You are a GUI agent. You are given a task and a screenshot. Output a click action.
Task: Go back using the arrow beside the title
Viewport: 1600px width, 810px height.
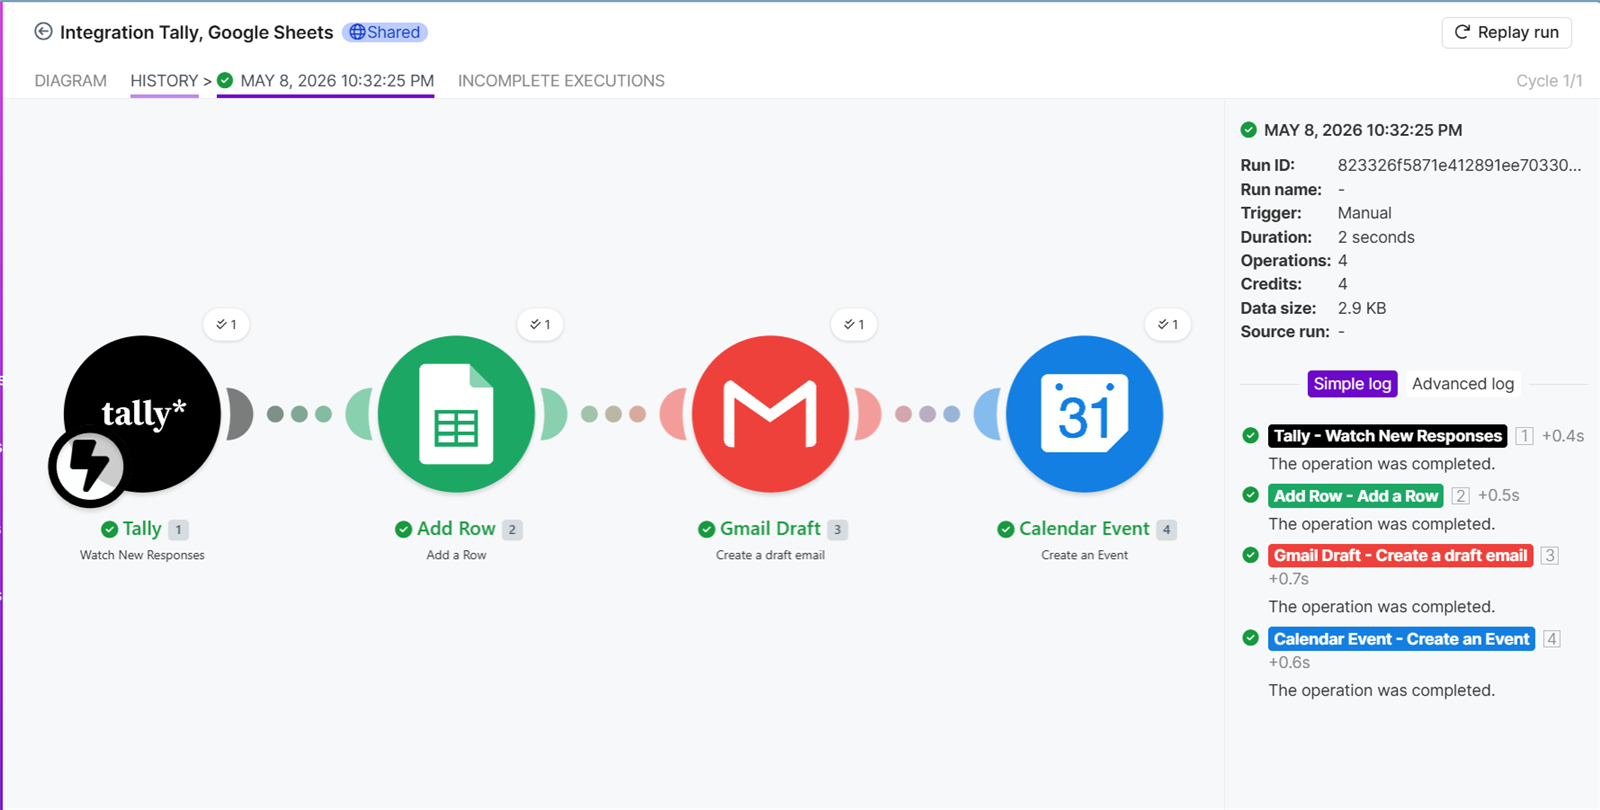click(43, 31)
